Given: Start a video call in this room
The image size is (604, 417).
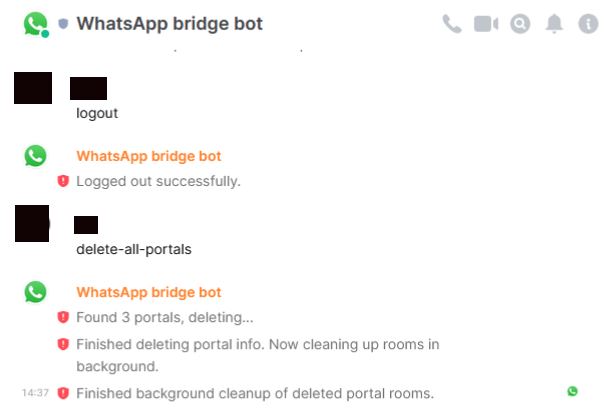Looking at the screenshot, I should pos(486,24).
